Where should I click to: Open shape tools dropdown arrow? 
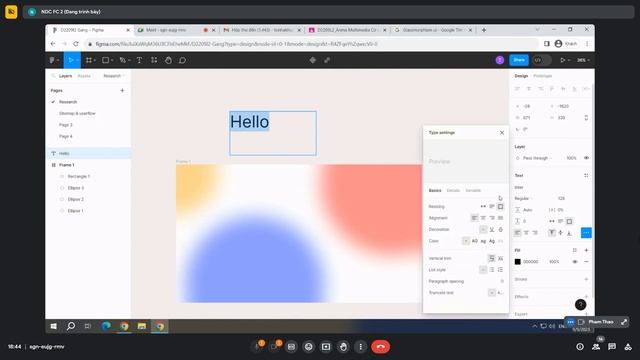112,60
